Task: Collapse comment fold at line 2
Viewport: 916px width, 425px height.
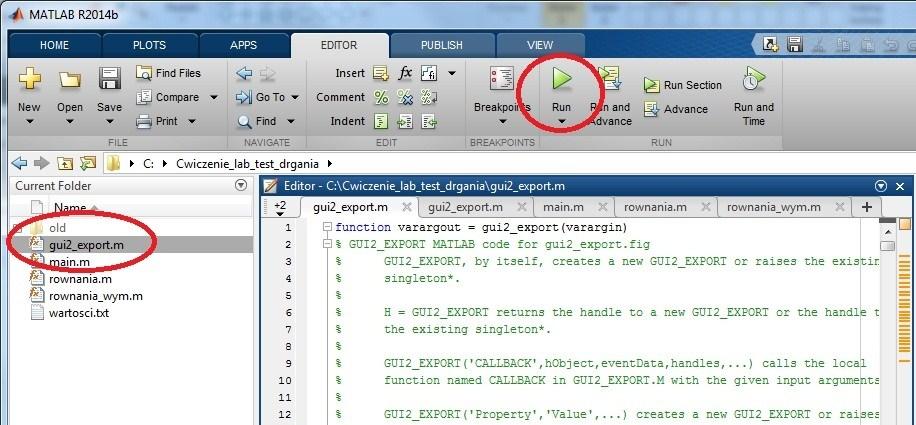Action: coord(327,244)
